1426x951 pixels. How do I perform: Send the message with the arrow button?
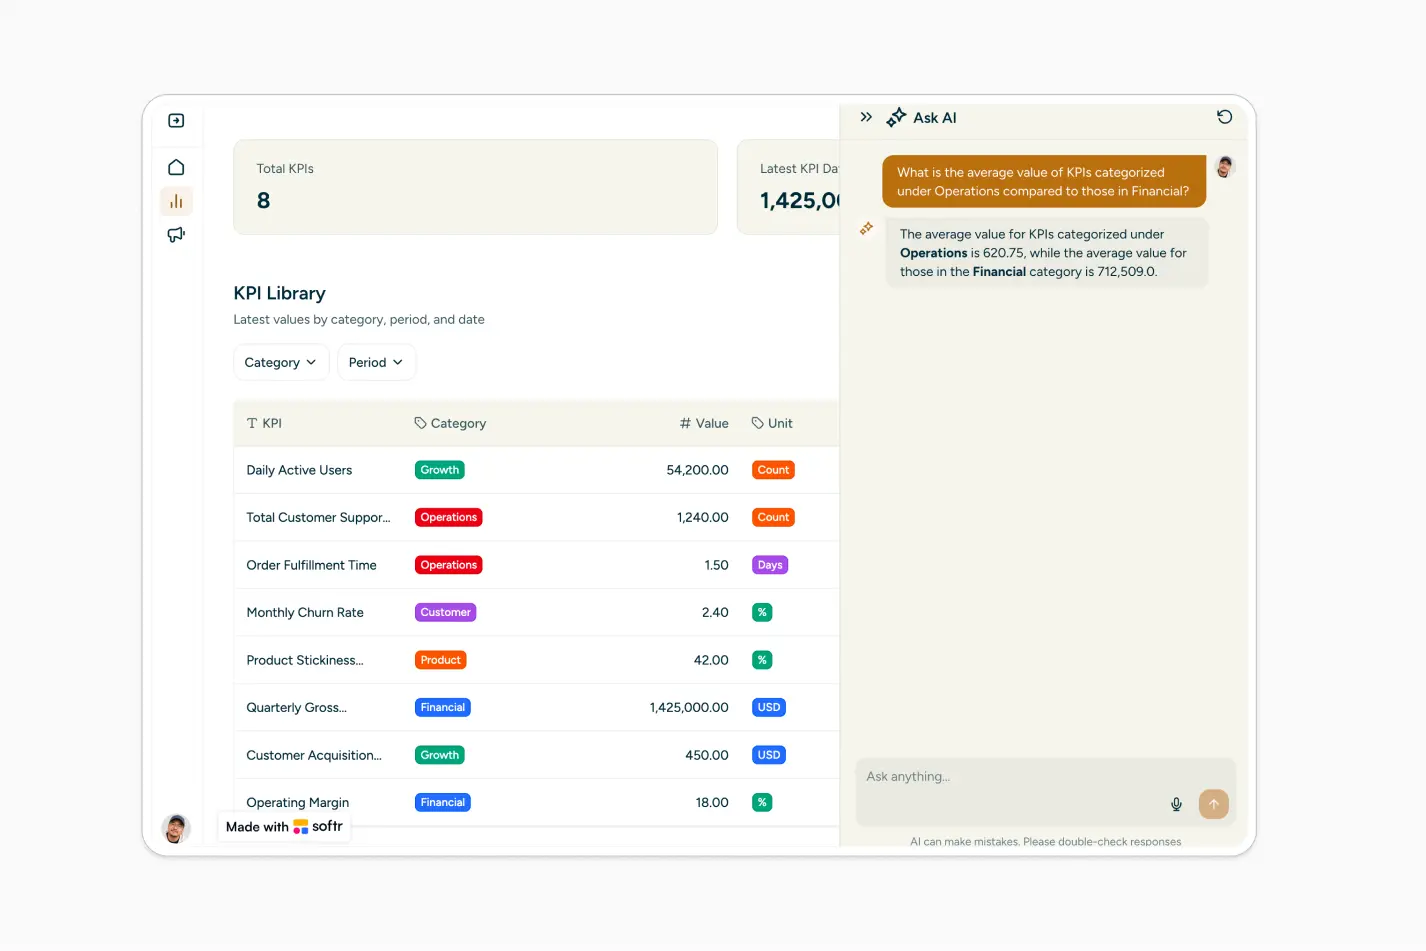[1213, 804]
